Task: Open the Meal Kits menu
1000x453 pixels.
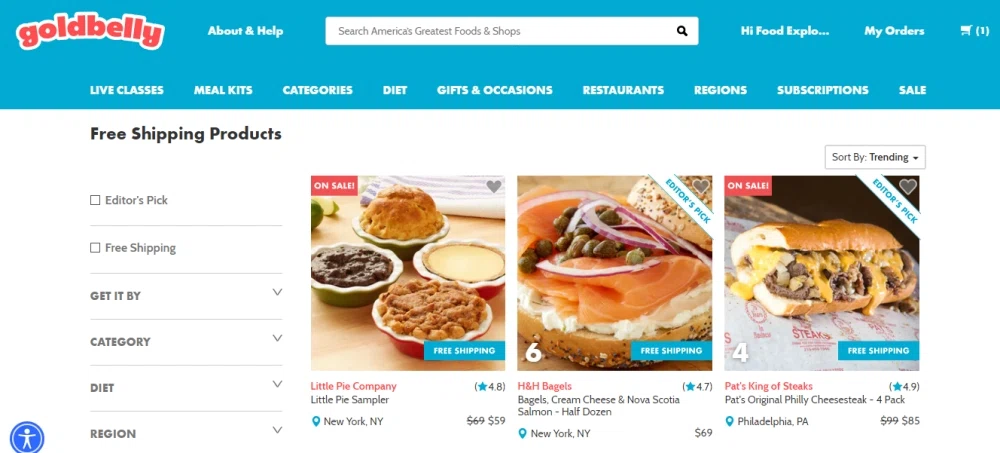Action: pos(223,90)
